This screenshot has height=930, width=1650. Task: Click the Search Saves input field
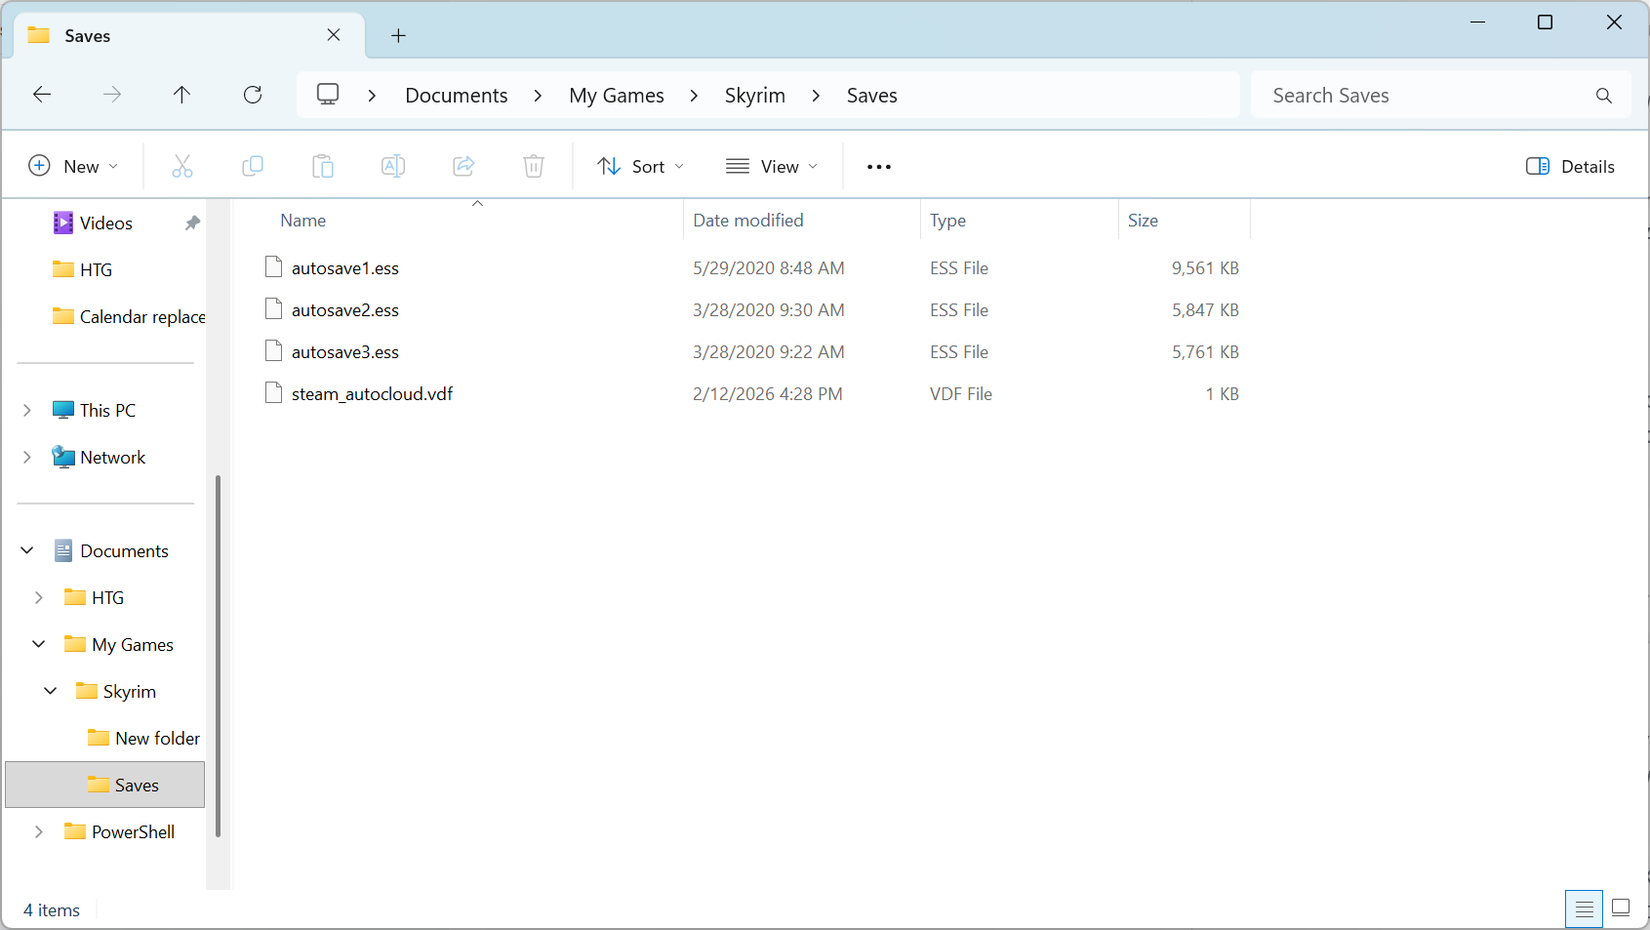pos(1425,95)
